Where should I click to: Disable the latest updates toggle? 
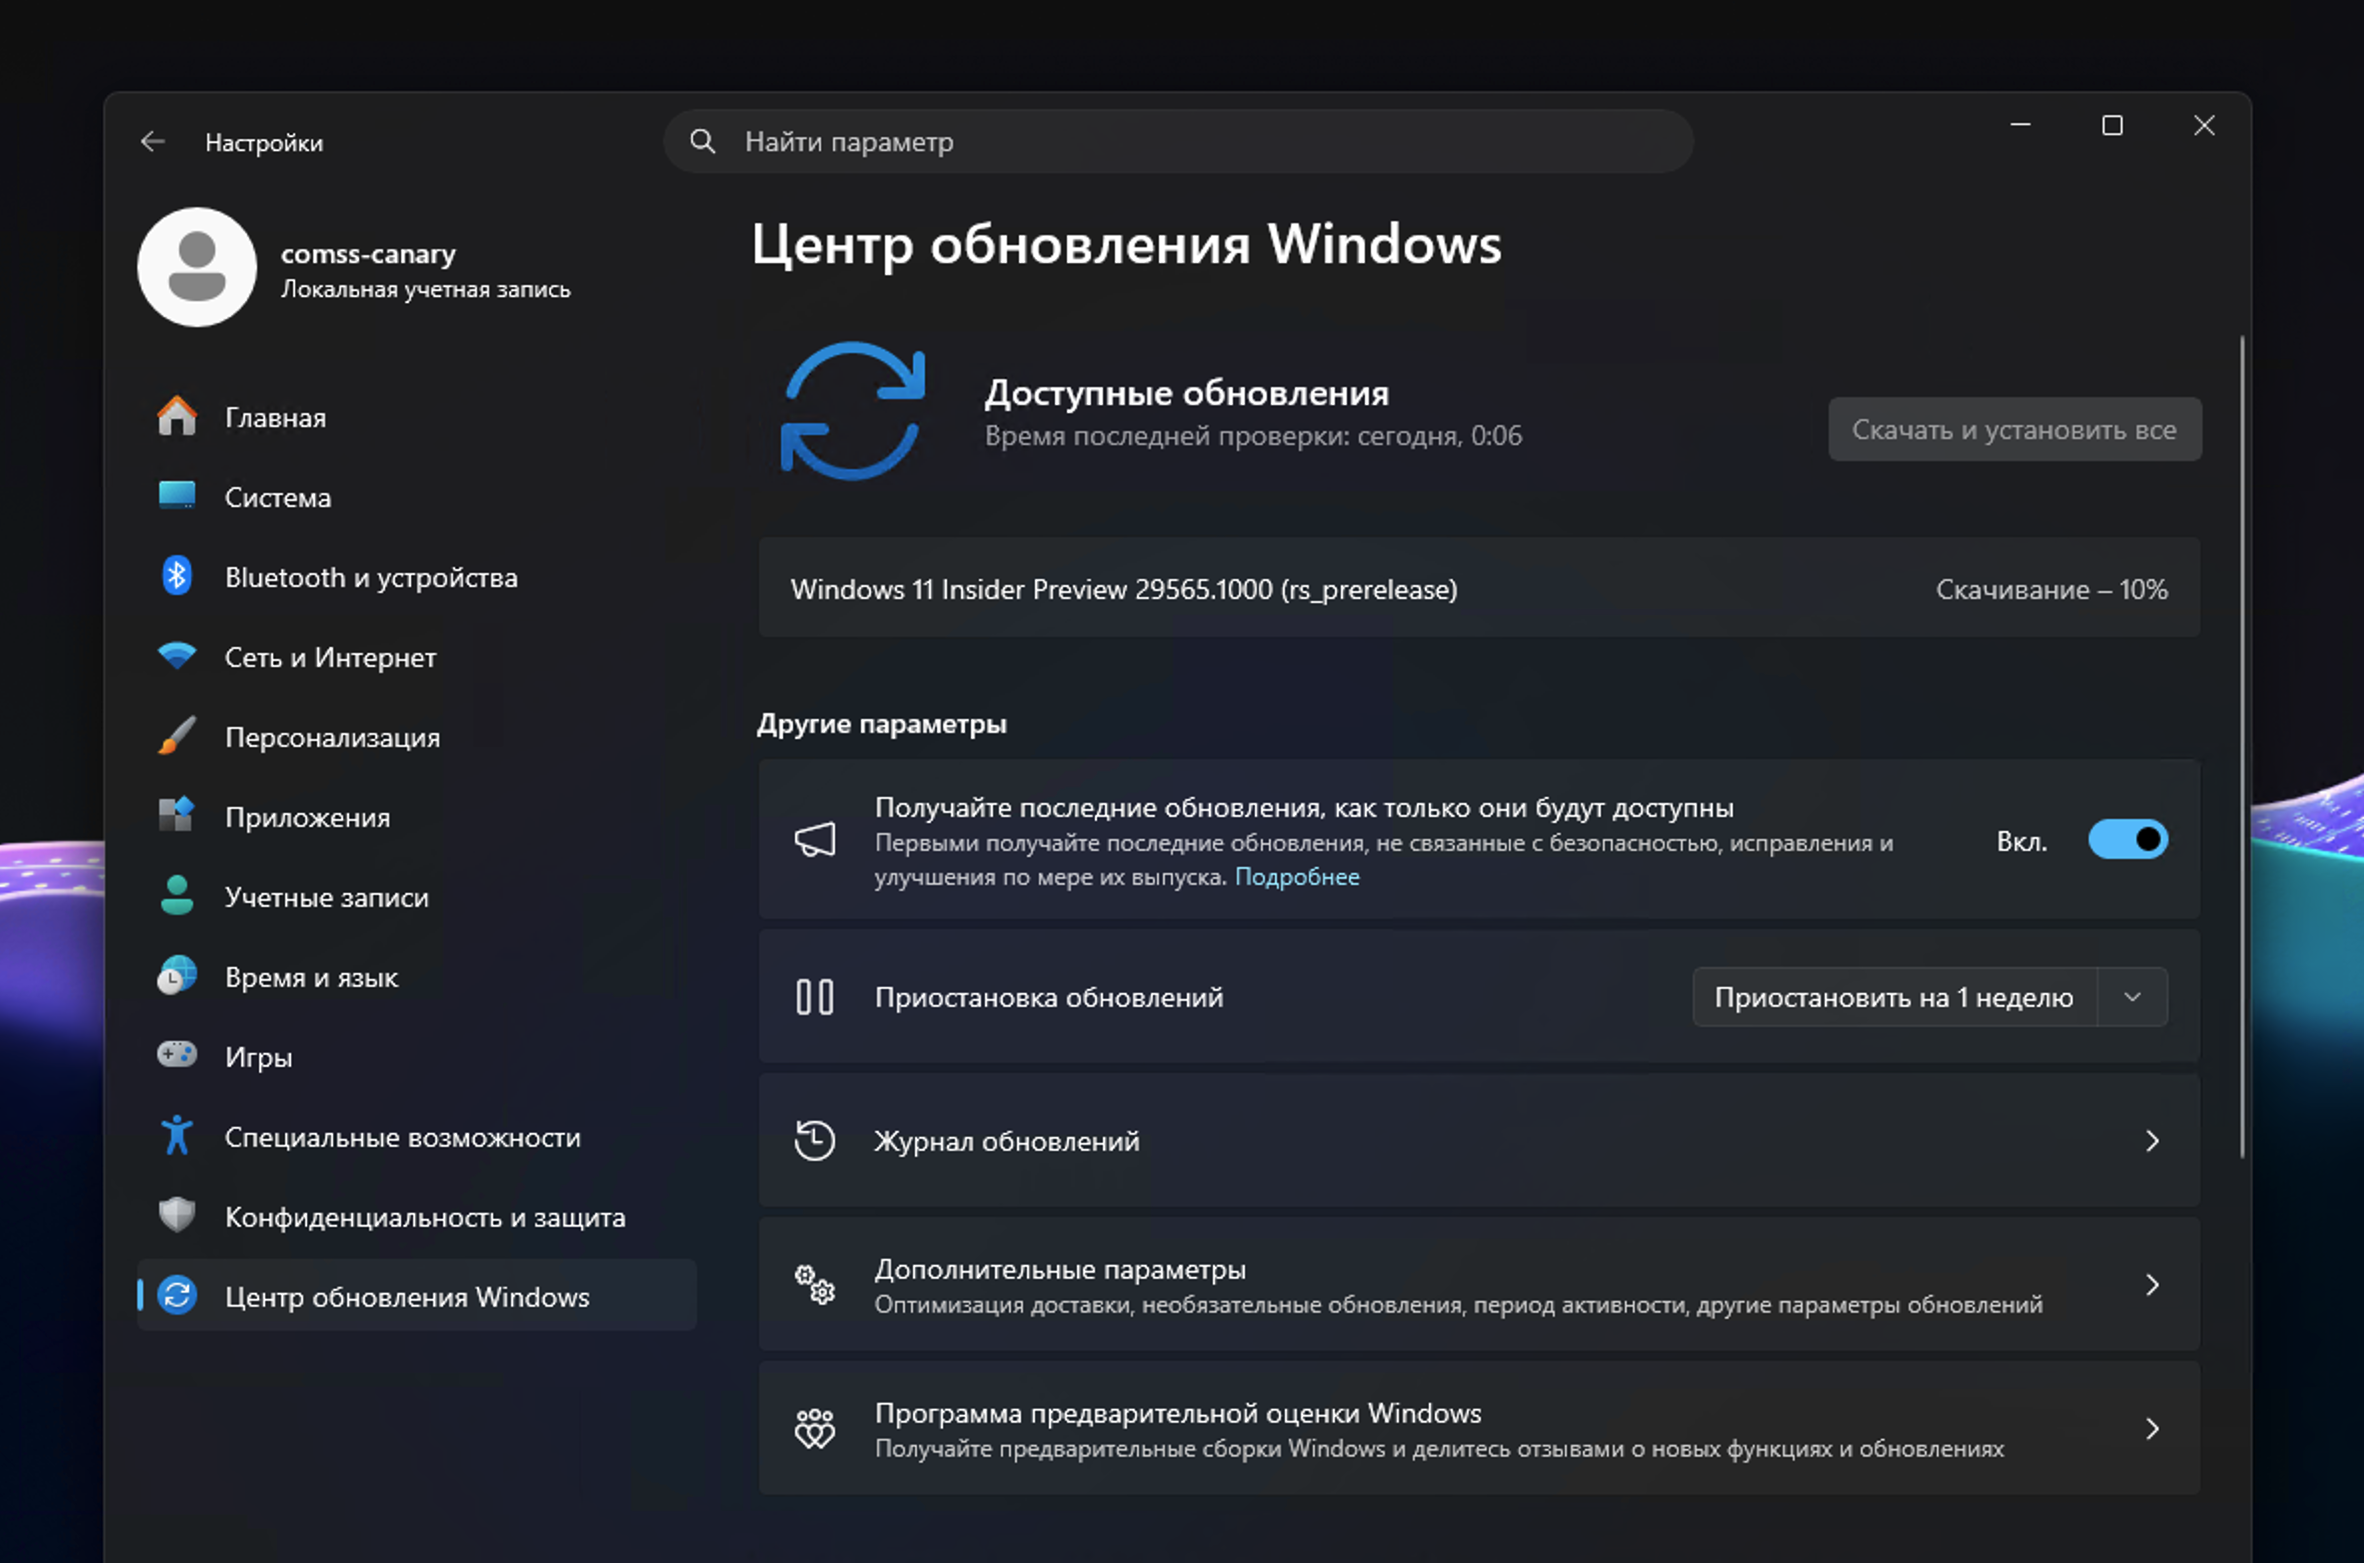(2128, 839)
